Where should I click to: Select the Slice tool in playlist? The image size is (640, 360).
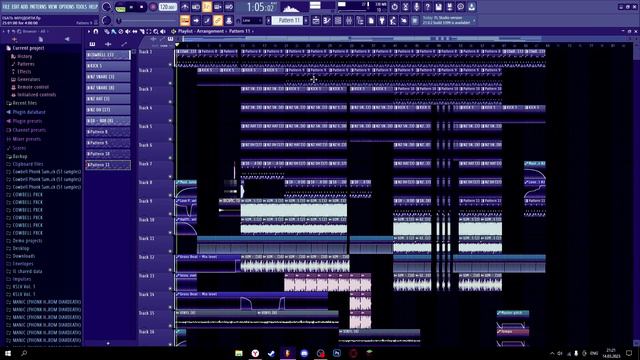pos(142,31)
